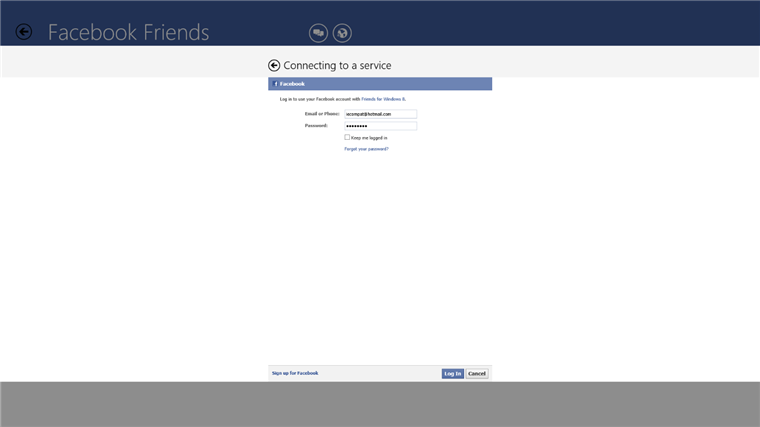This screenshot has width=760, height=427.
Task: Open Sign up for Facebook link
Action: click(295, 373)
